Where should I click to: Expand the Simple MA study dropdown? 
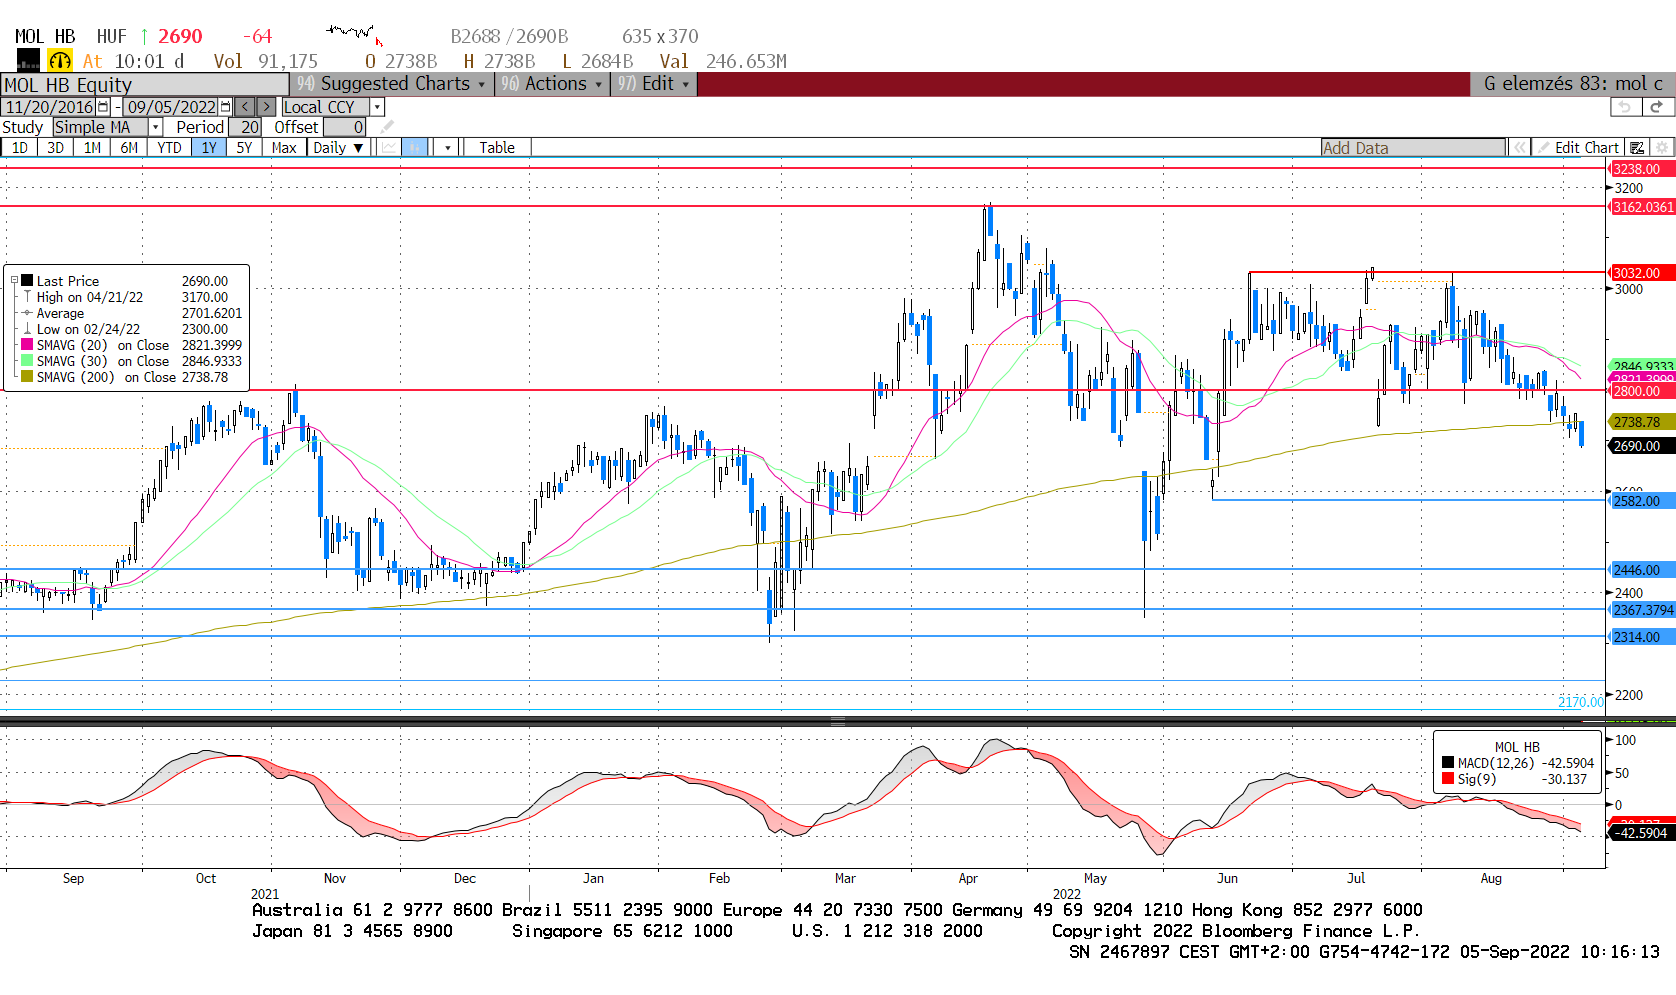pos(155,127)
